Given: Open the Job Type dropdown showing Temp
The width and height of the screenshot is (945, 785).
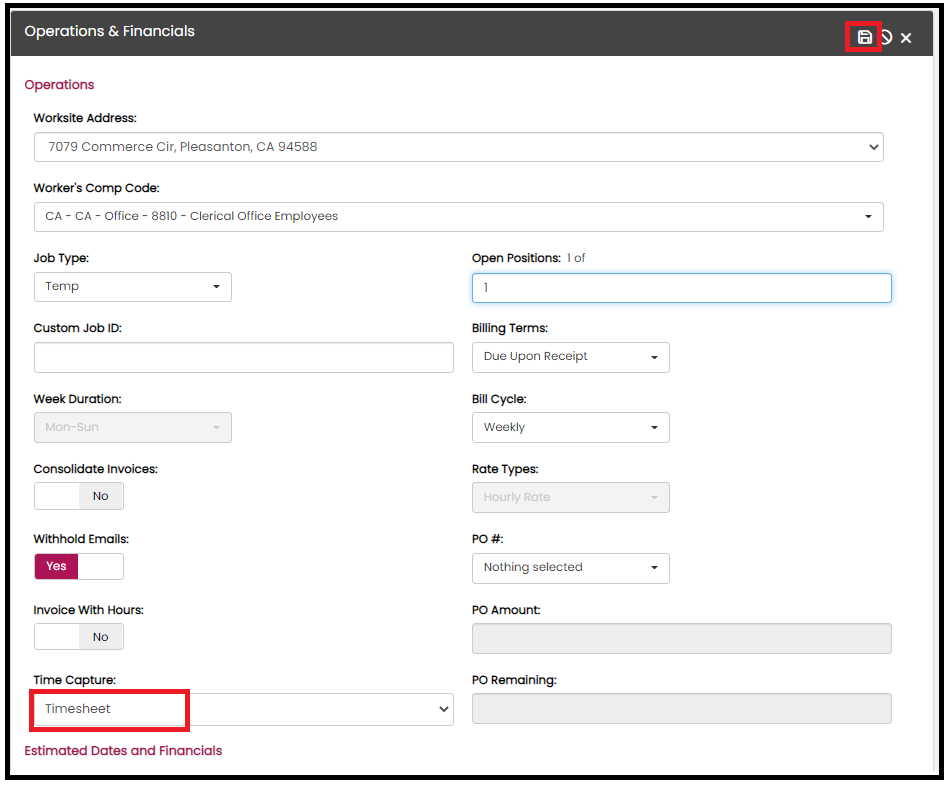Looking at the screenshot, I should pyautogui.click(x=132, y=287).
